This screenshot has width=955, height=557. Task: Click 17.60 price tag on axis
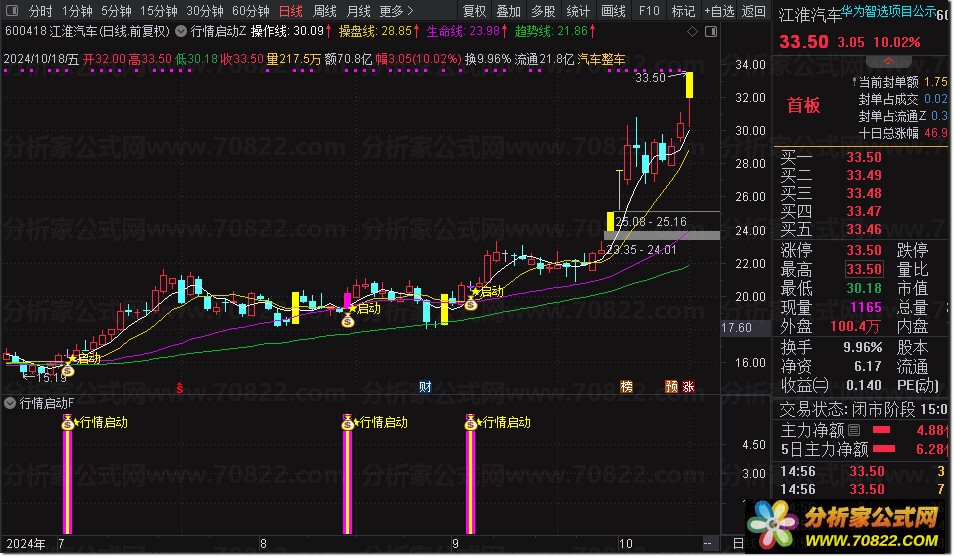click(736, 328)
